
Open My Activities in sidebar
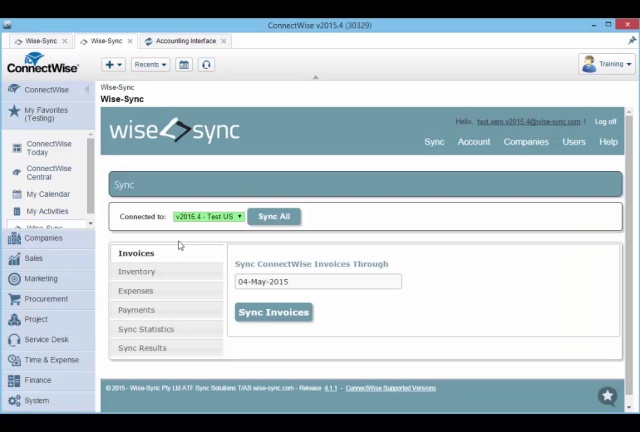(47, 212)
